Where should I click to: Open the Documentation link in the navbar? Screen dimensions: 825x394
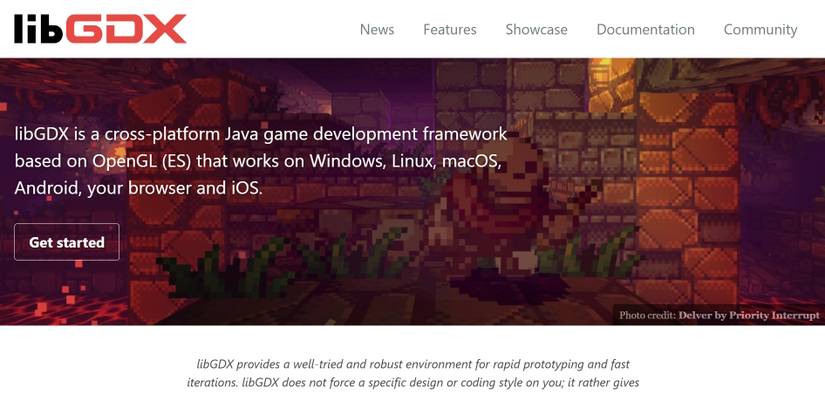(x=645, y=29)
